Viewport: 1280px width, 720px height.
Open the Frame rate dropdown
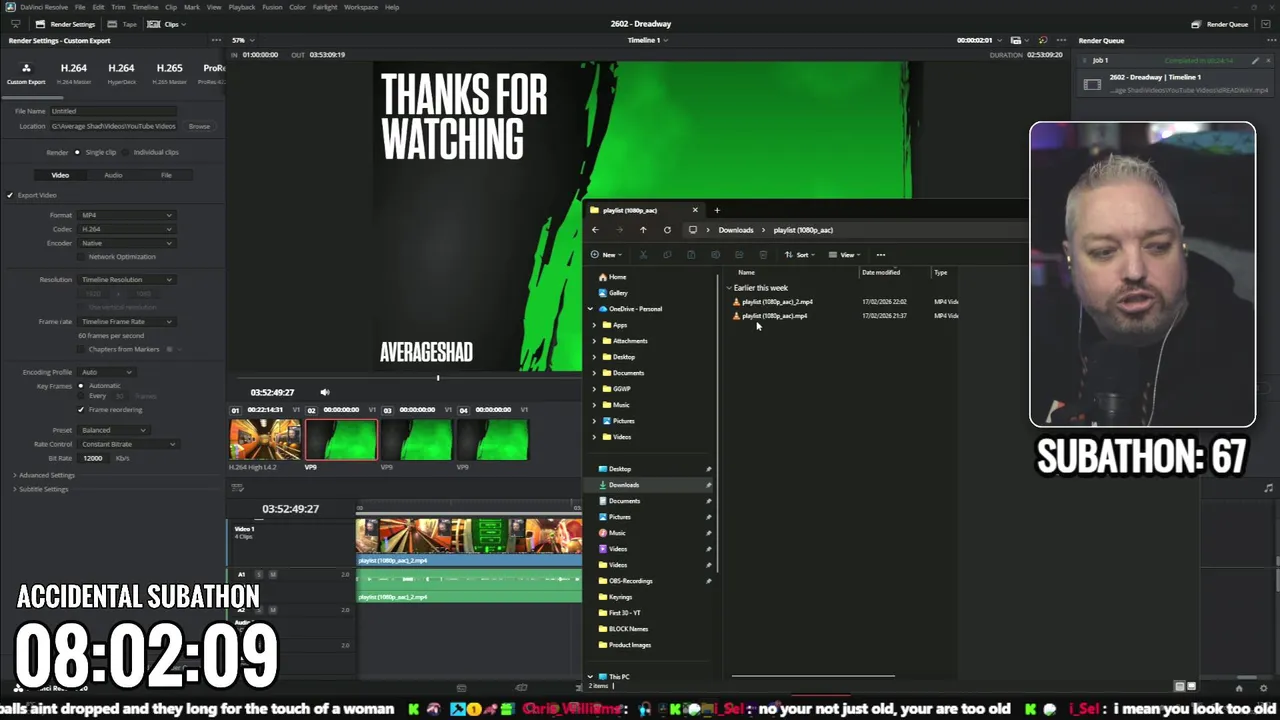pyautogui.click(x=126, y=322)
